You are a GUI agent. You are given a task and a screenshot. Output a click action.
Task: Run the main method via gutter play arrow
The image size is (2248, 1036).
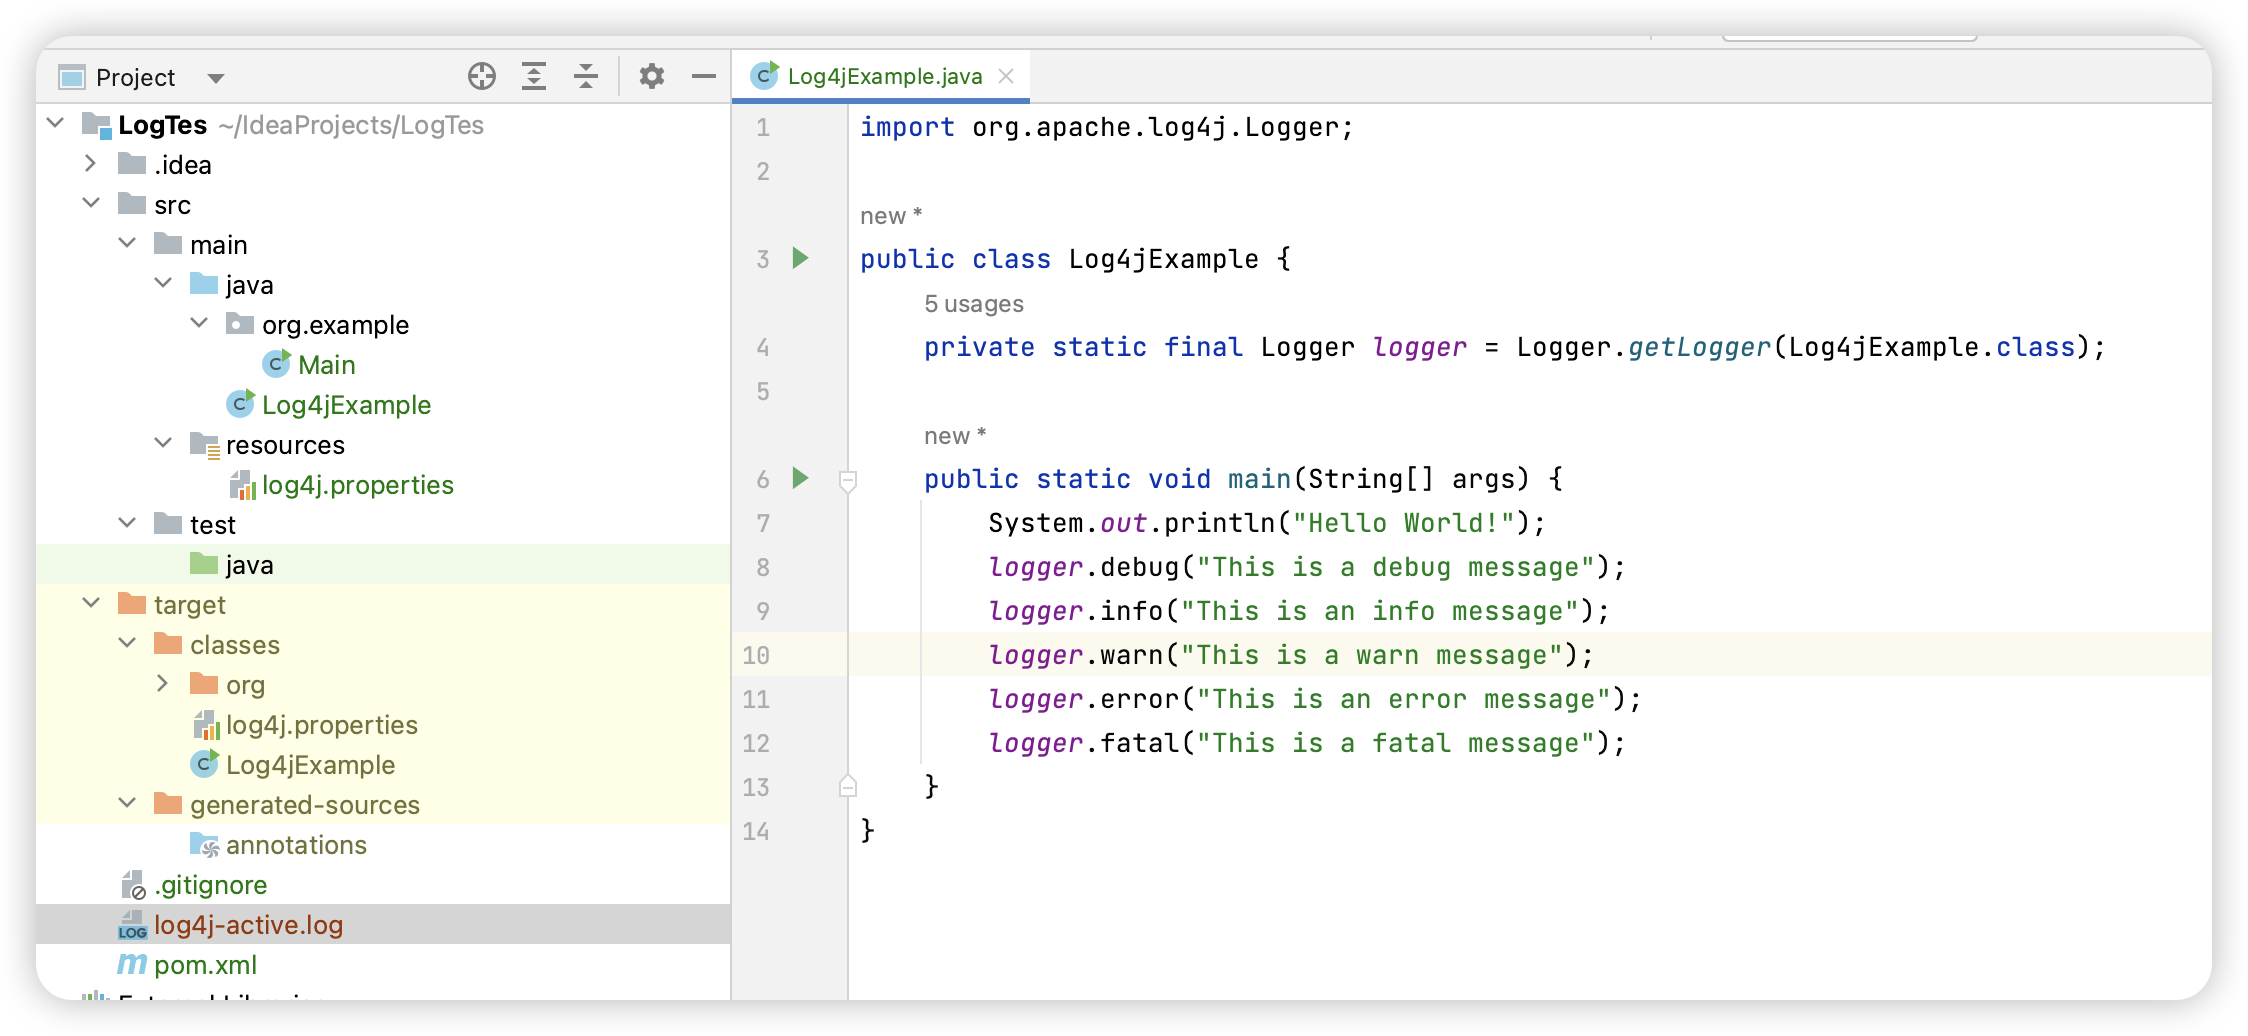(798, 479)
